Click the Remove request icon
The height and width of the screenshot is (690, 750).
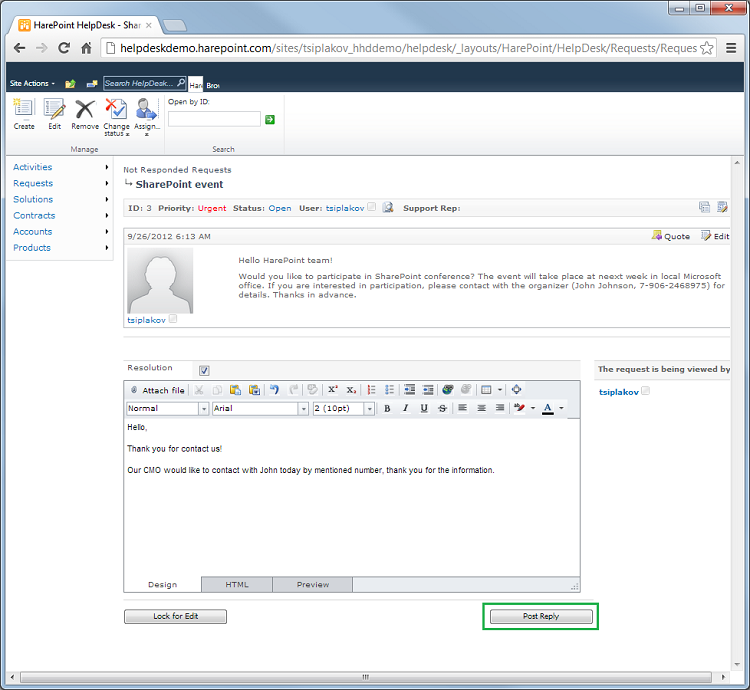[85, 114]
